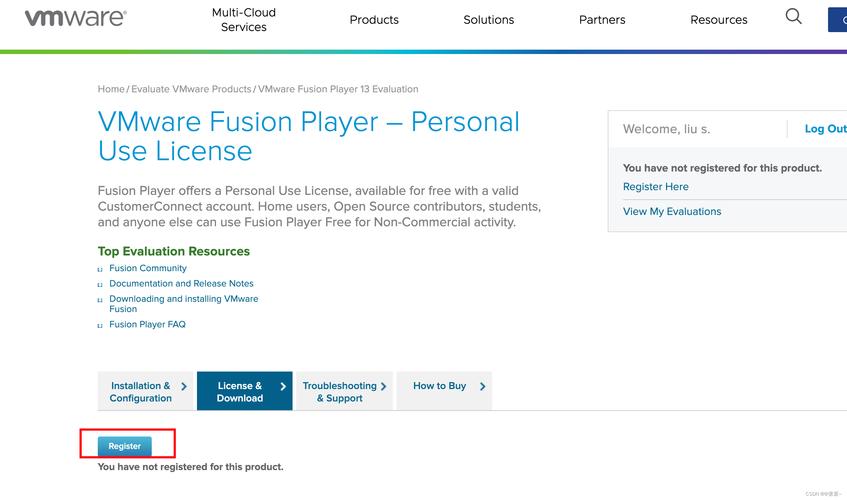Screen dimensions: 847x500
Task: Click the Welcome, liu s. text
Action: pos(666,129)
